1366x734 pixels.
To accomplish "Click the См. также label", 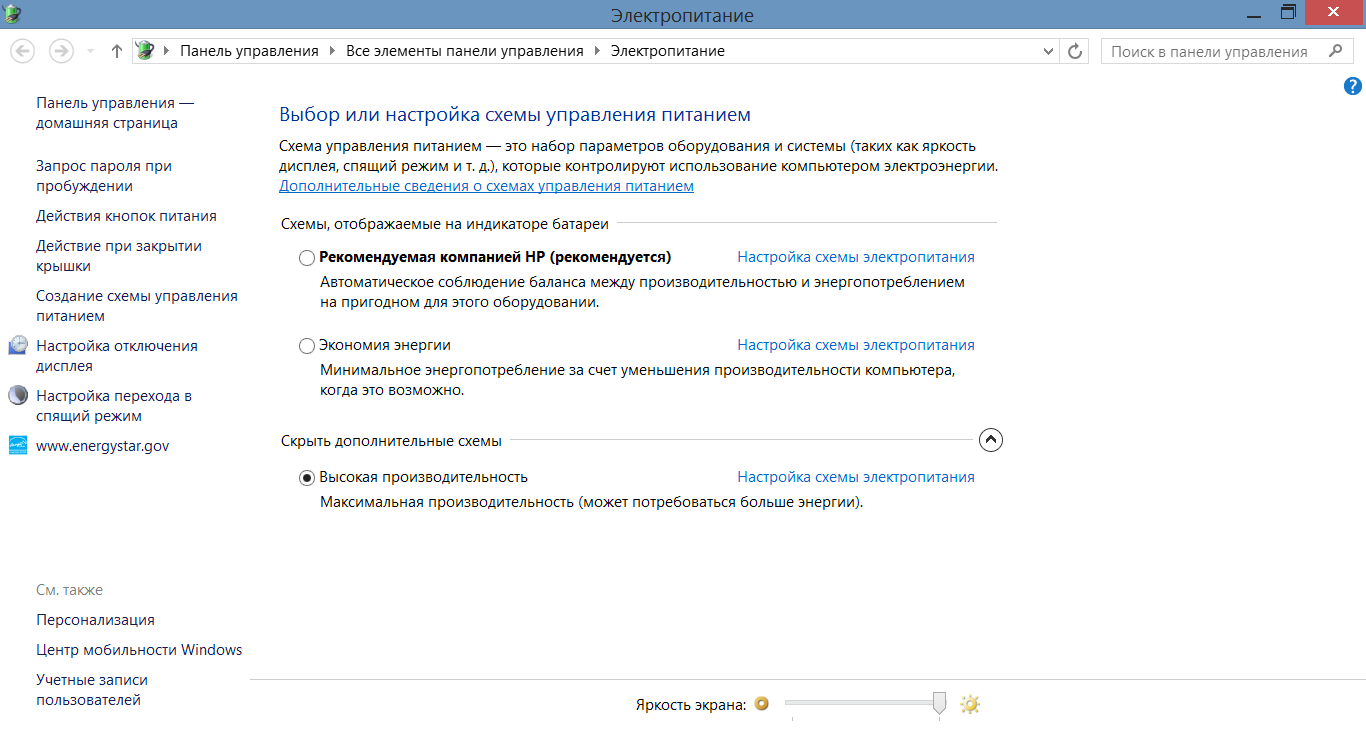I will tap(70, 590).
